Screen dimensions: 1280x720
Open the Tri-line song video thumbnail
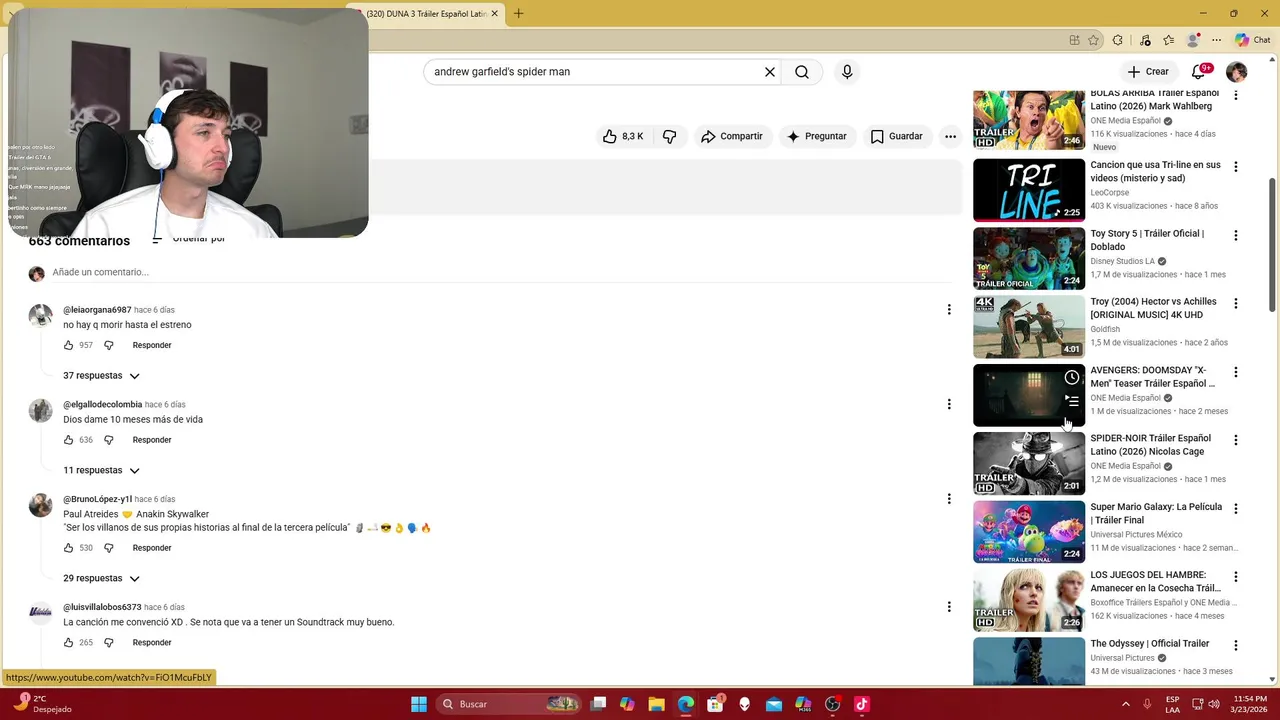[x=1029, y=190]
